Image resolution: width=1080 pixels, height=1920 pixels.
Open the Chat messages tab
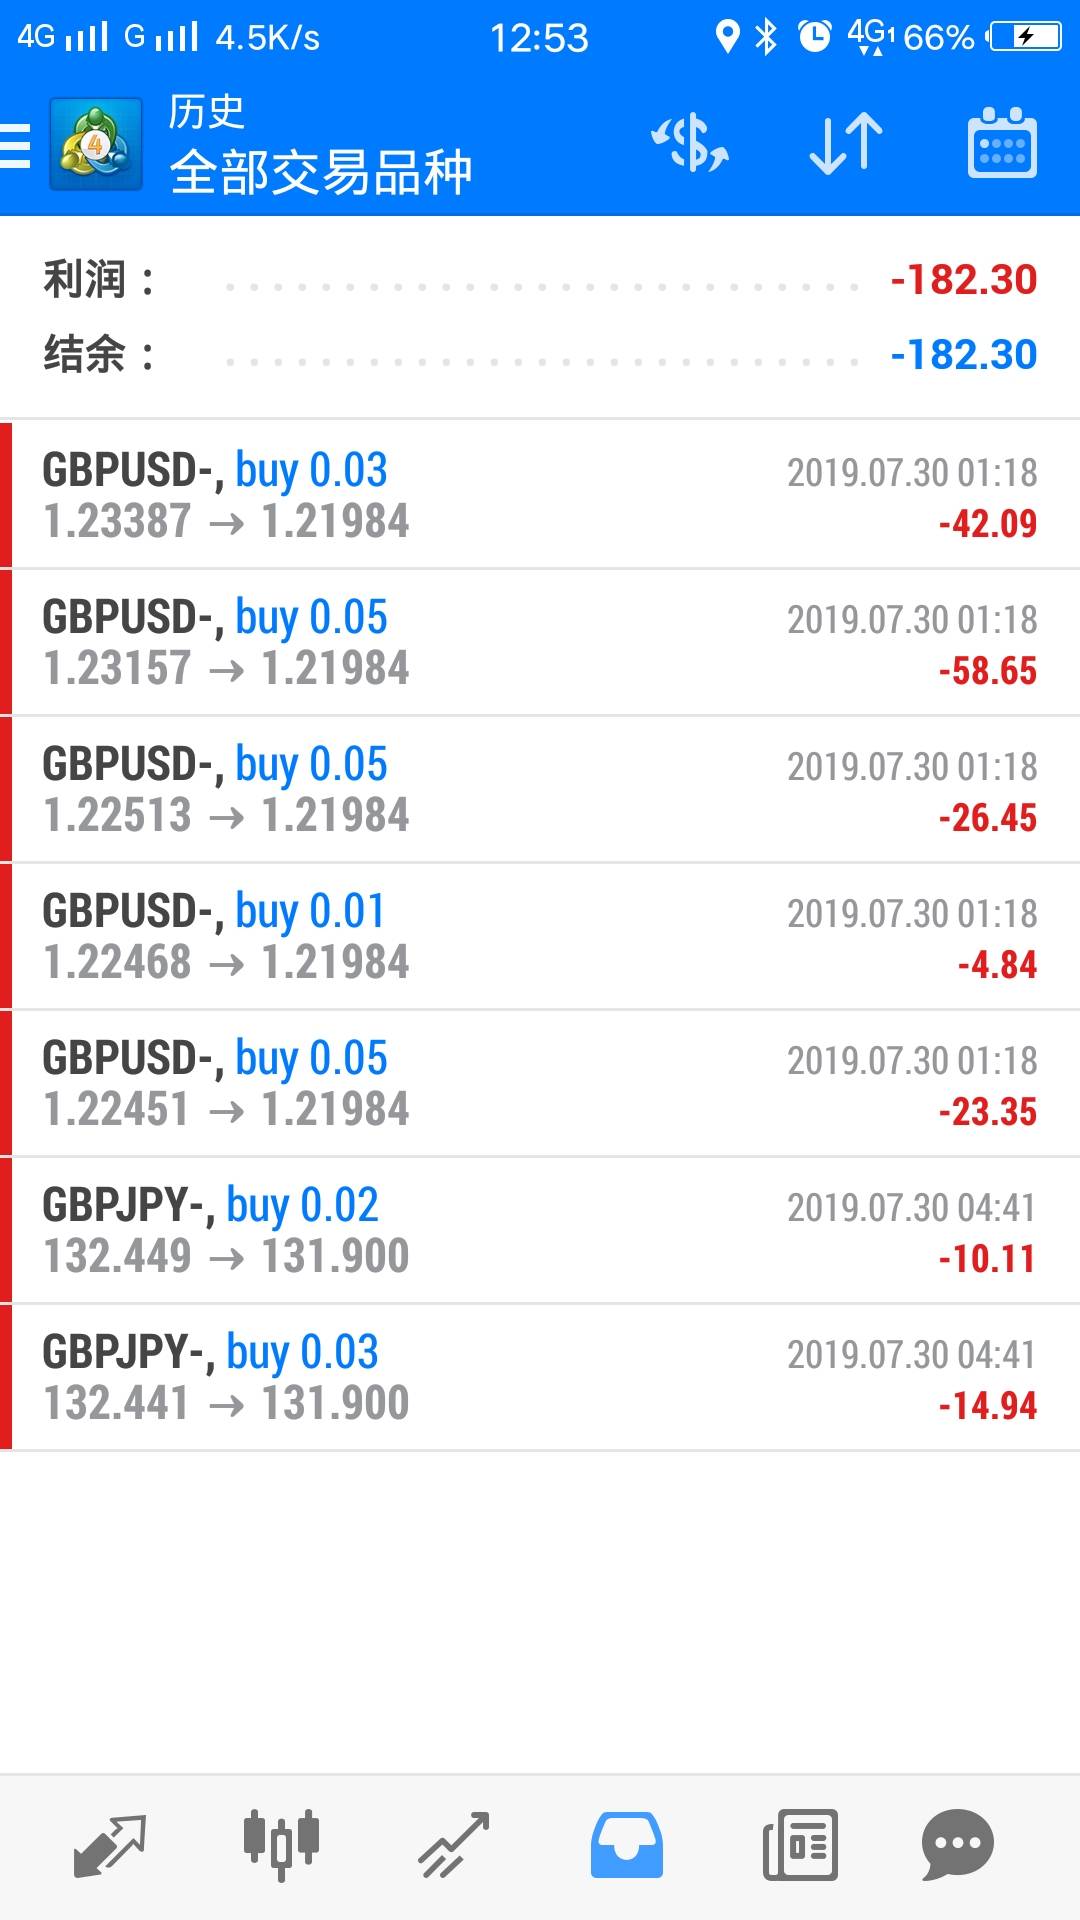pyautogui.click(x=957, y=1845)
